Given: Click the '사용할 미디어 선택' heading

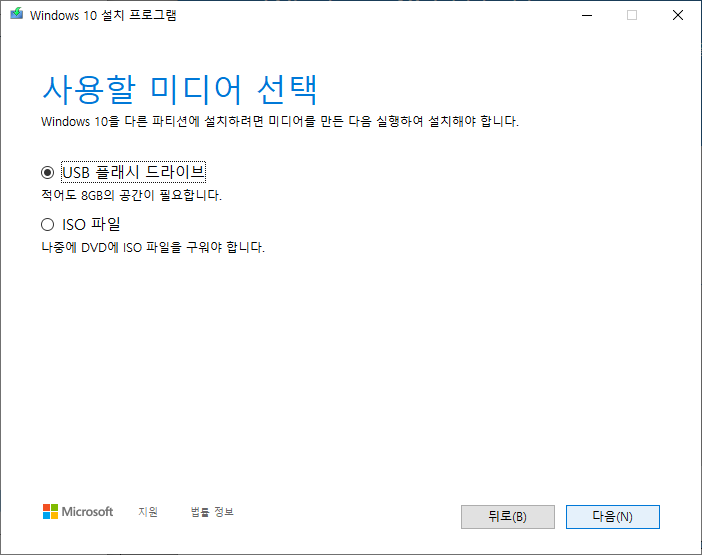Looking at the screenshot, I should (180, 90).
